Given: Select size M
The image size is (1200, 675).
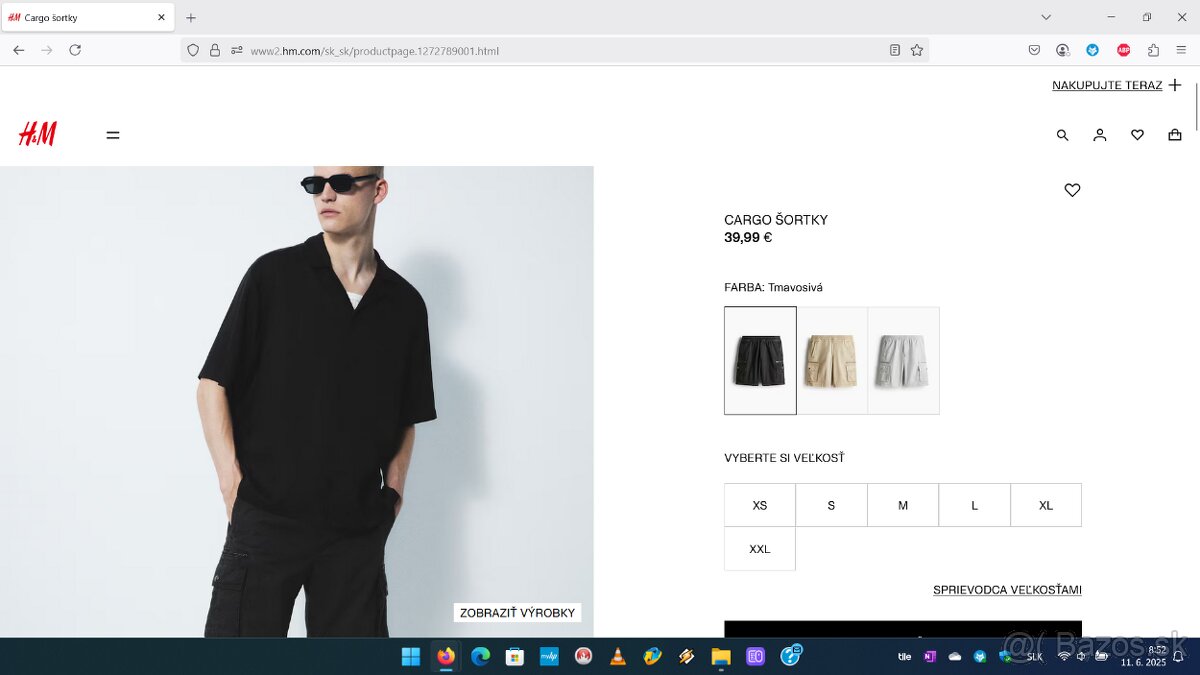Looking at the screenshot, I should tap(903, 505).
